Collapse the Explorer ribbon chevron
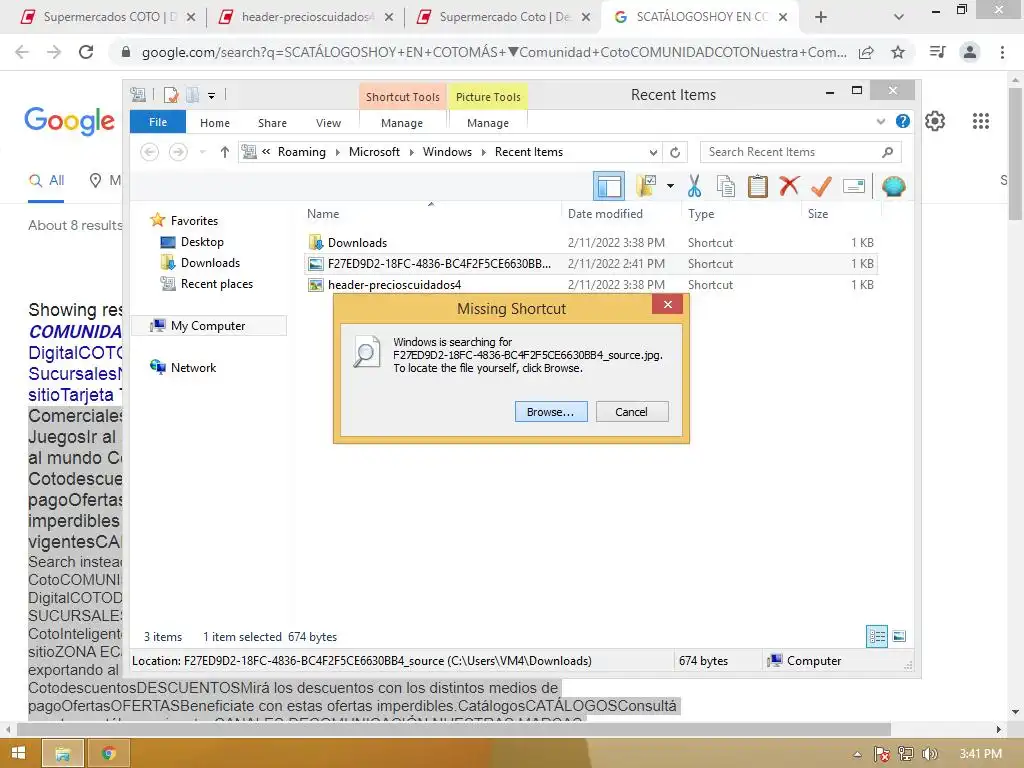 tap(881, 121)
